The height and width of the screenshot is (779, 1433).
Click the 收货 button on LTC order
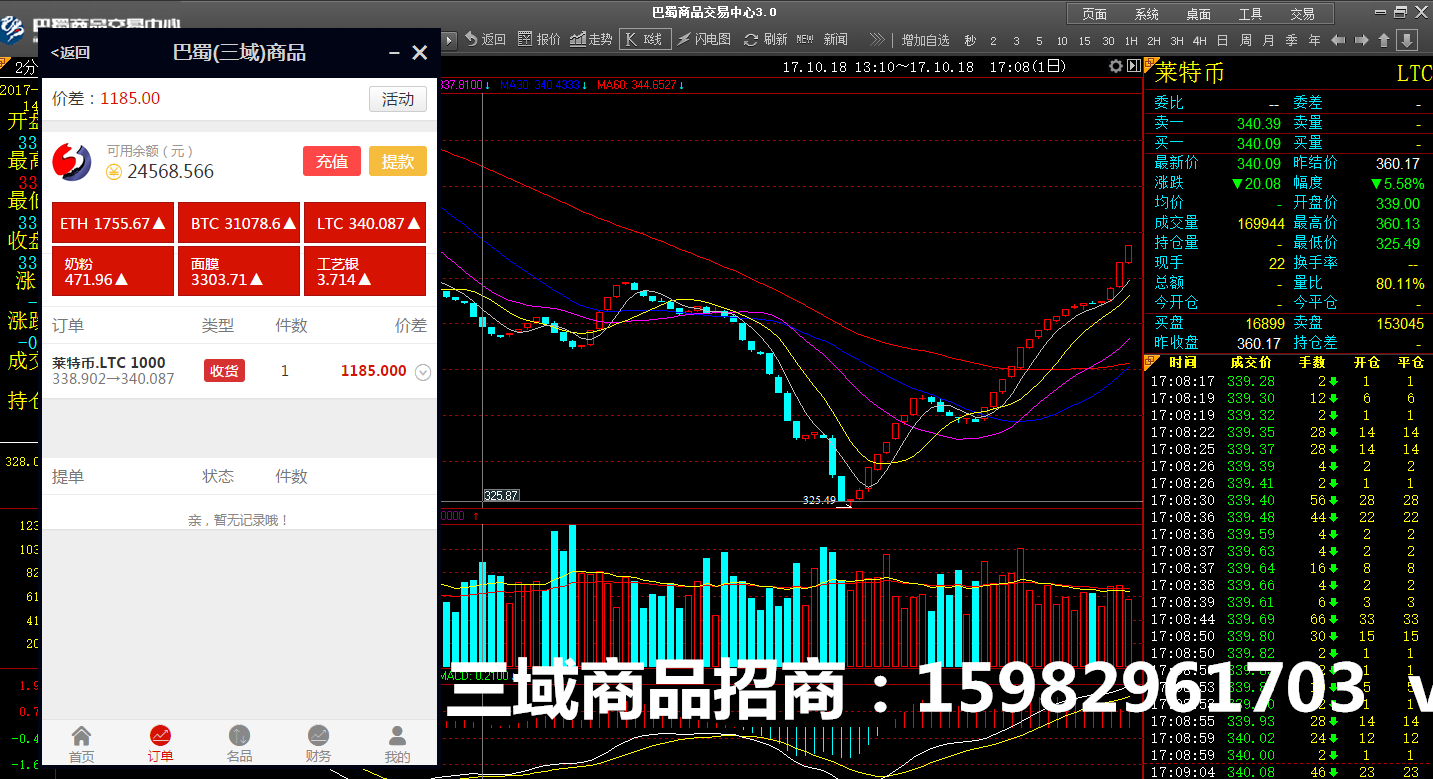point(224,370)
